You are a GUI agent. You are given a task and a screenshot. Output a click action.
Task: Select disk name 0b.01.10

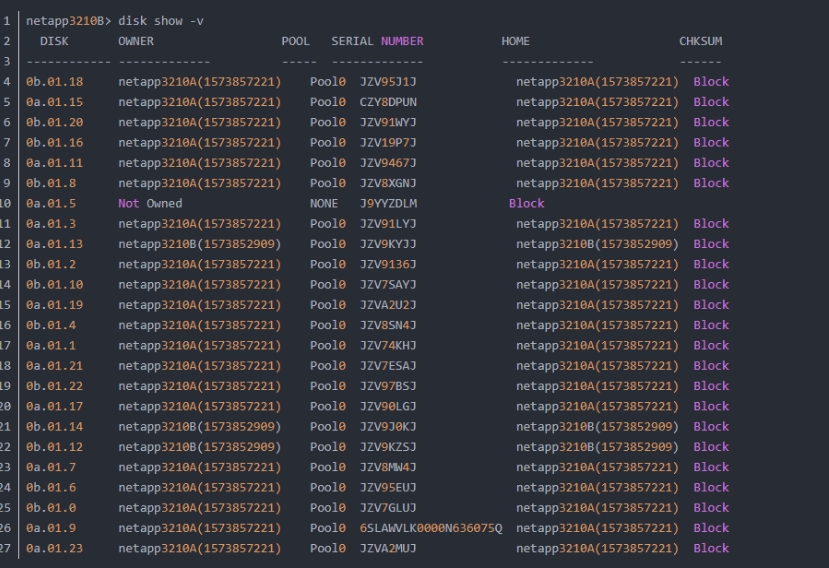pos(54,285)
